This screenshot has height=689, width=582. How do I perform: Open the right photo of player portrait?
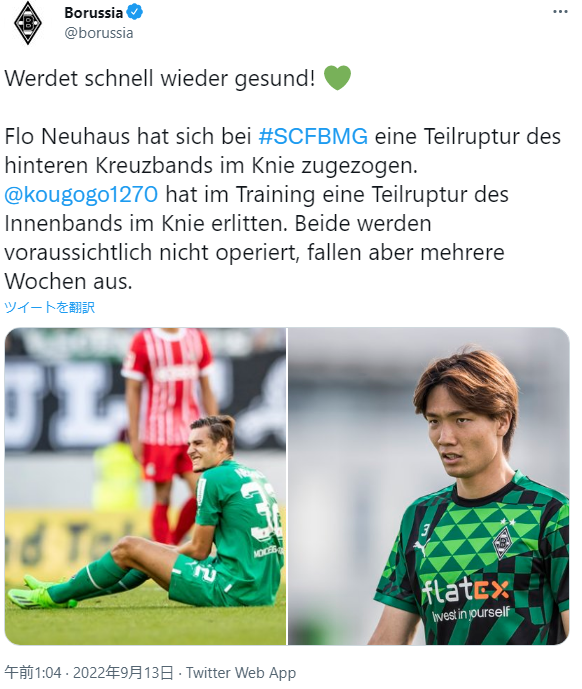point(429,486)
